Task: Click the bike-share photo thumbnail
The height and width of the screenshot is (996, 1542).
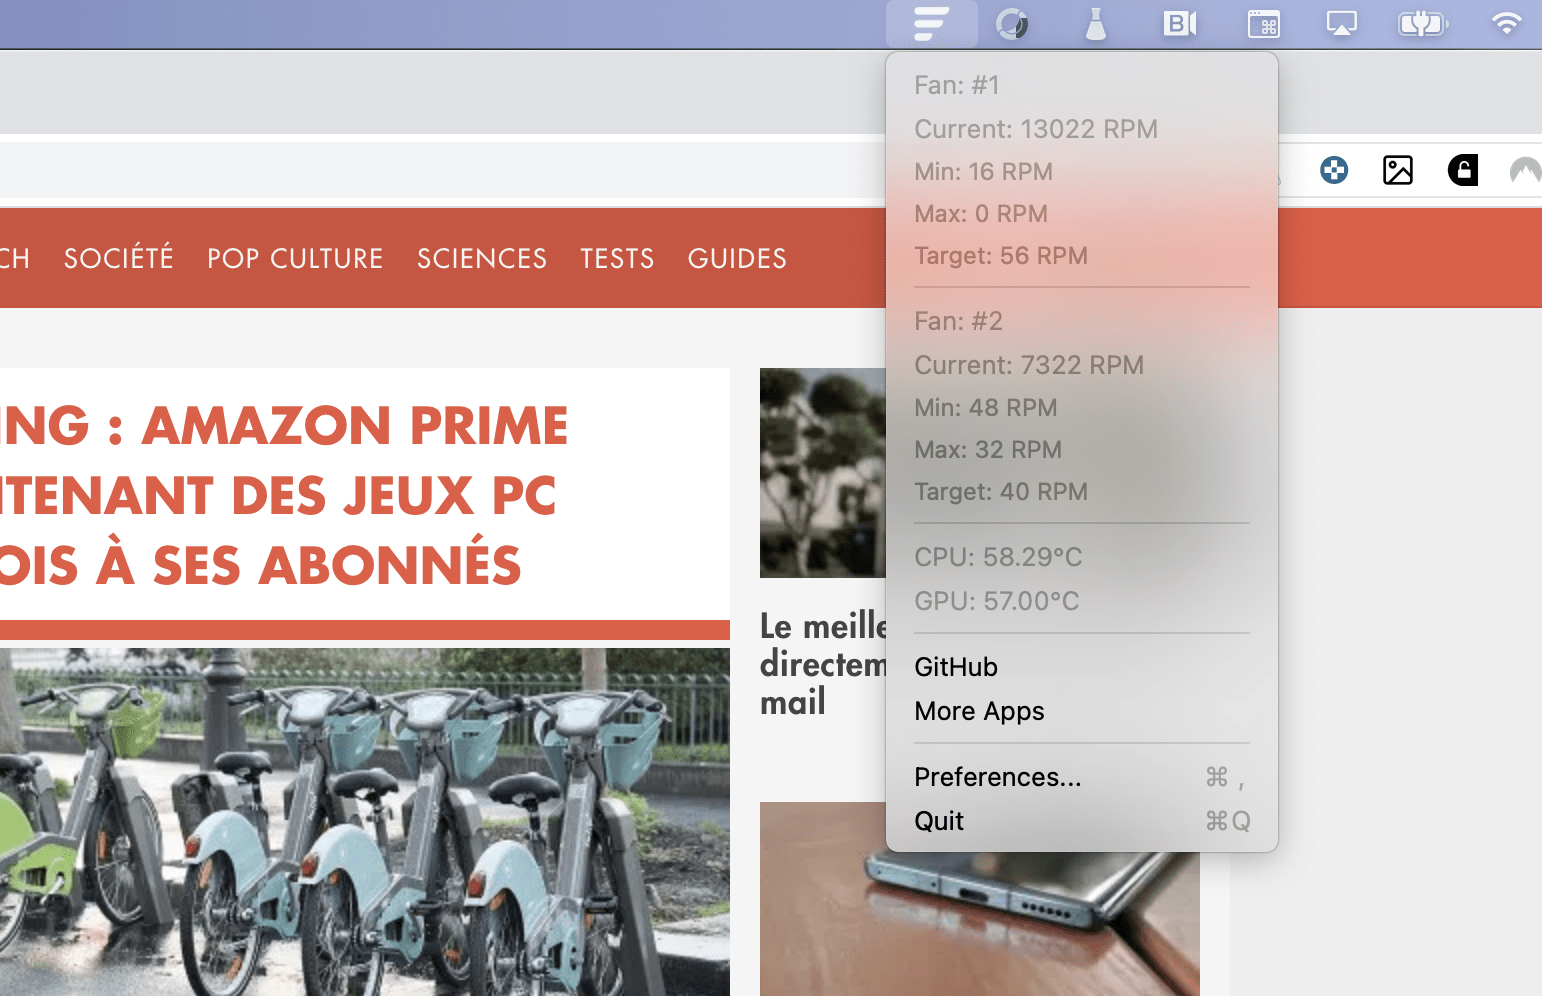Action: (x=365, y=822)
